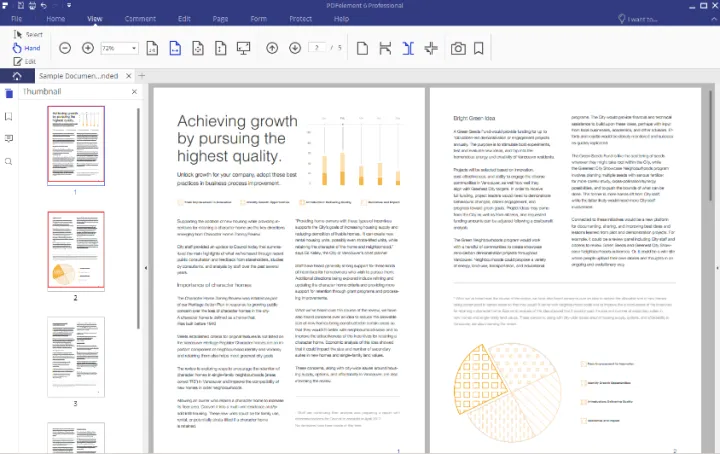Click the zoom out minus icon
Screen dimensions: 720x454
[x=65, y=48]
